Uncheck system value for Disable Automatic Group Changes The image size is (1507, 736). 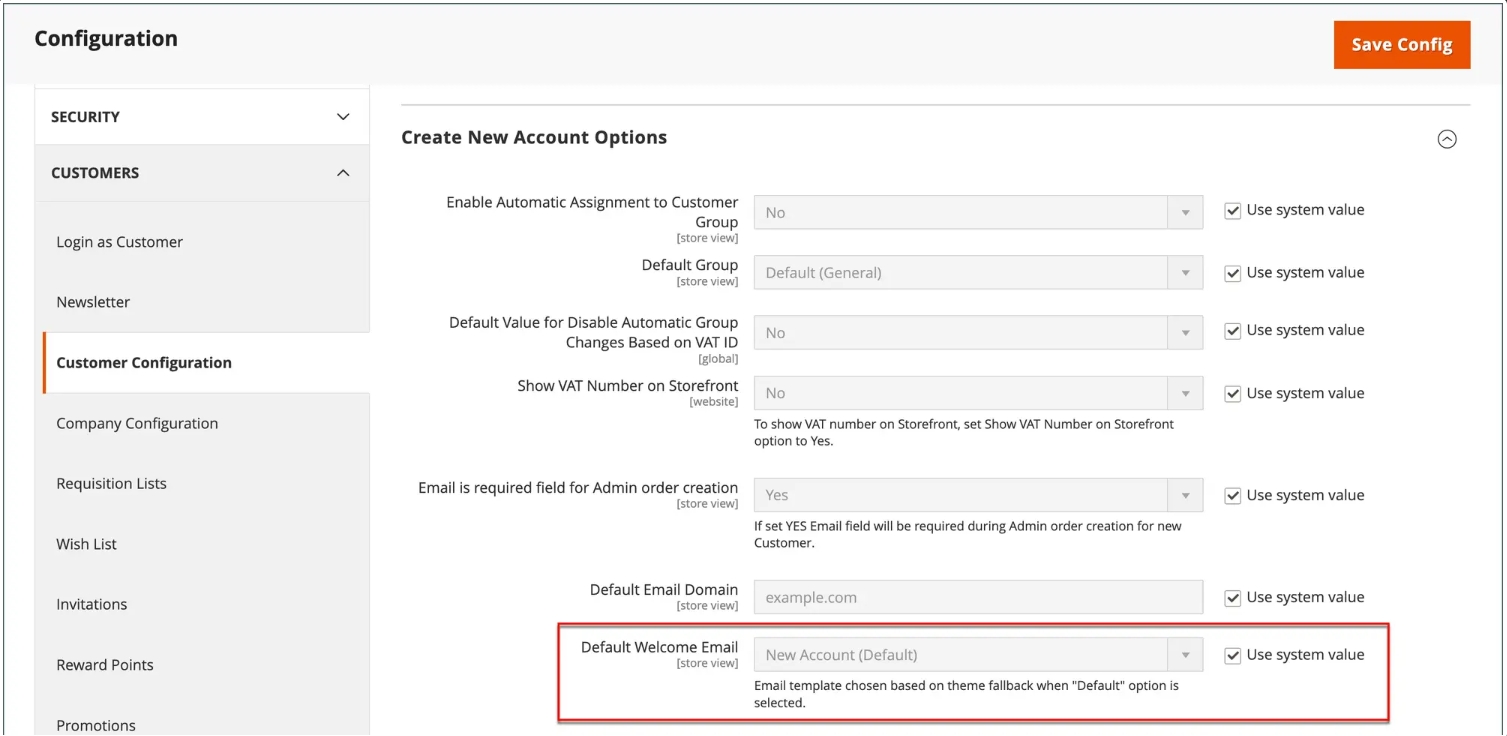pyautogui.click(x=1232, y=331)
